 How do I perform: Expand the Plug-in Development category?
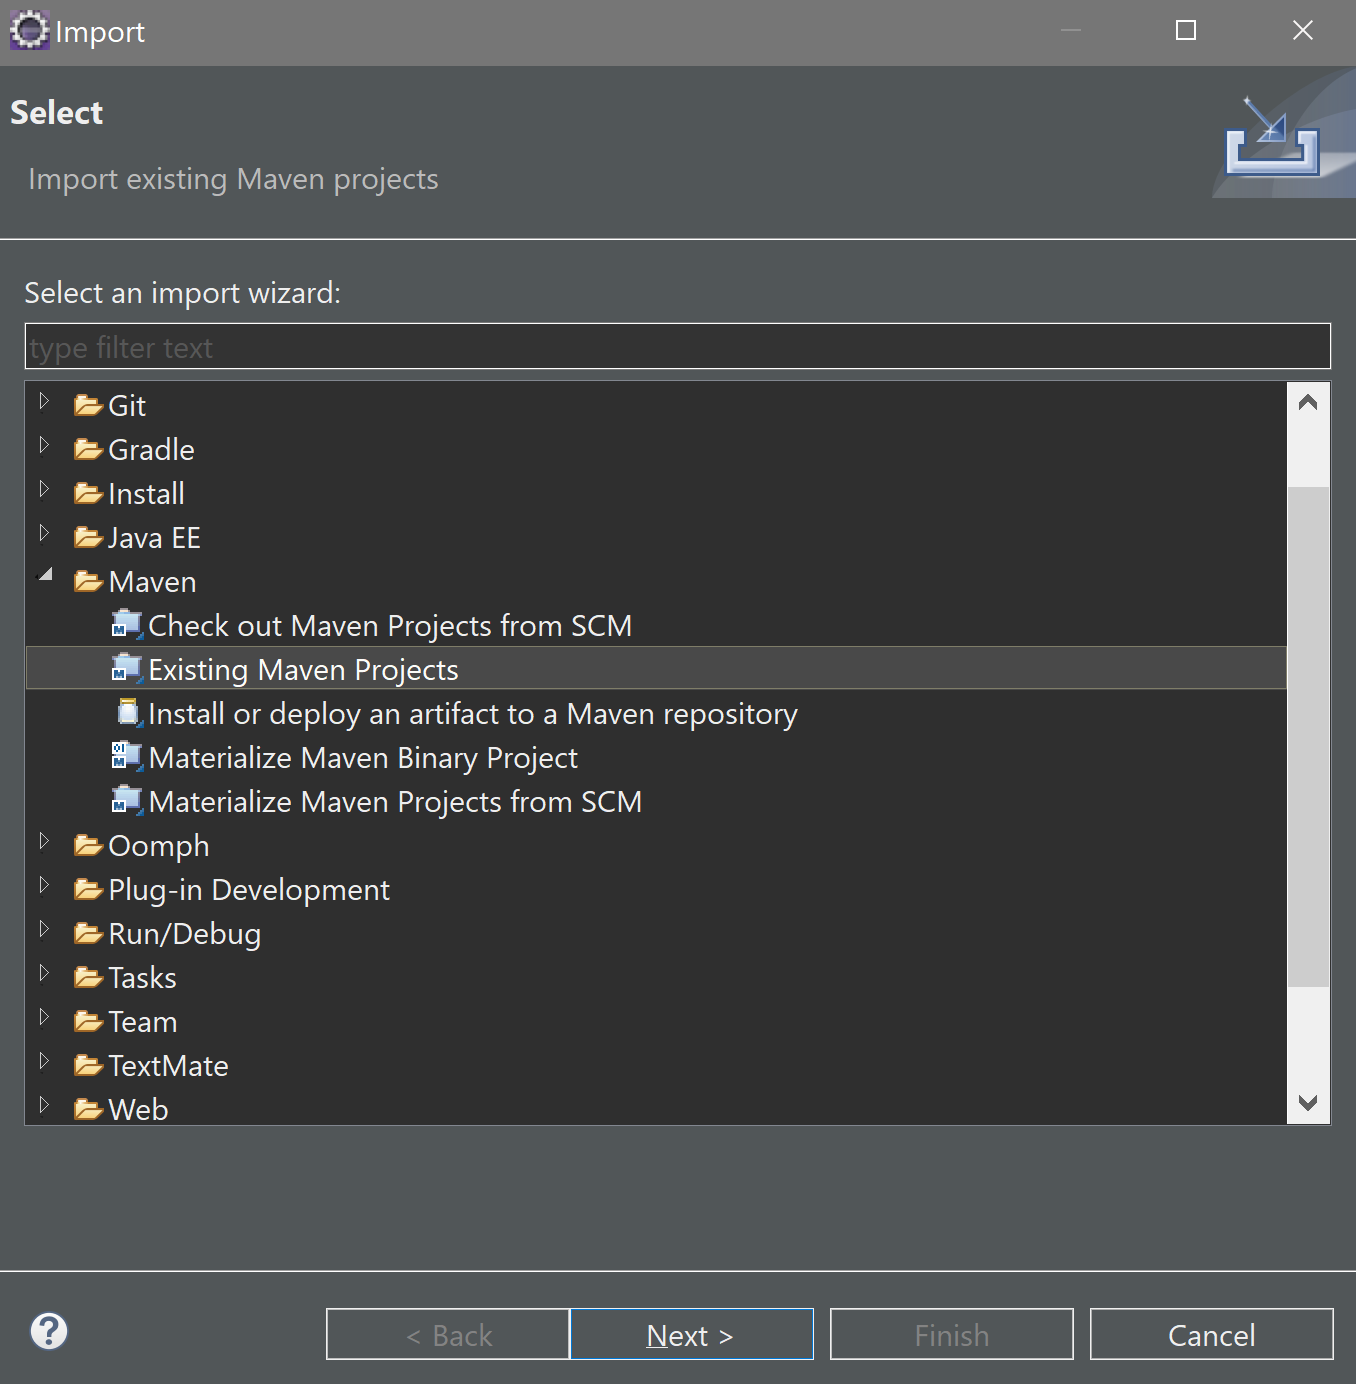44,886
